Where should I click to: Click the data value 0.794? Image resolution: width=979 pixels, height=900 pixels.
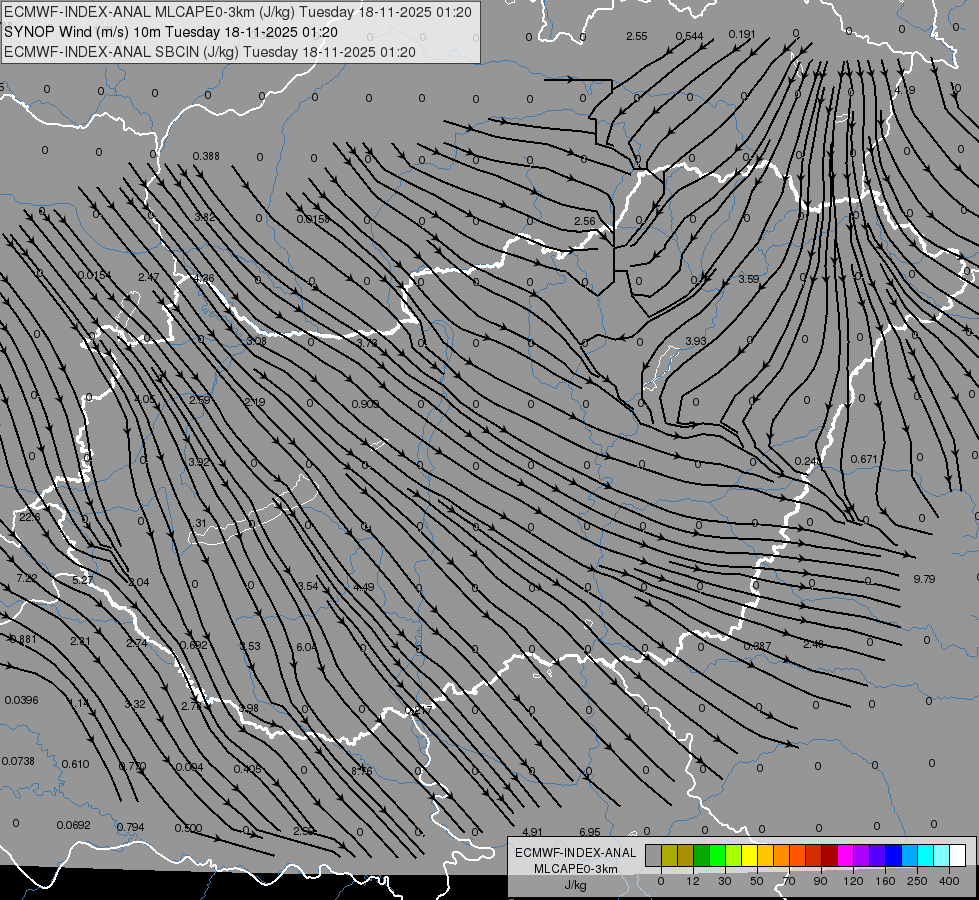tap(130, 827)
